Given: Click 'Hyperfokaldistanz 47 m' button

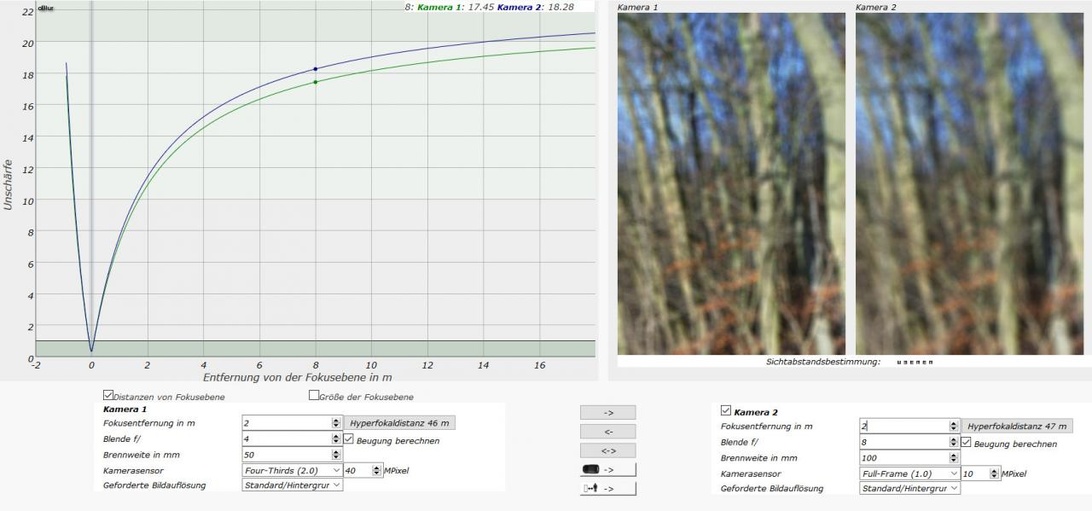Looking at the screenshot, I should [1017, 425].
